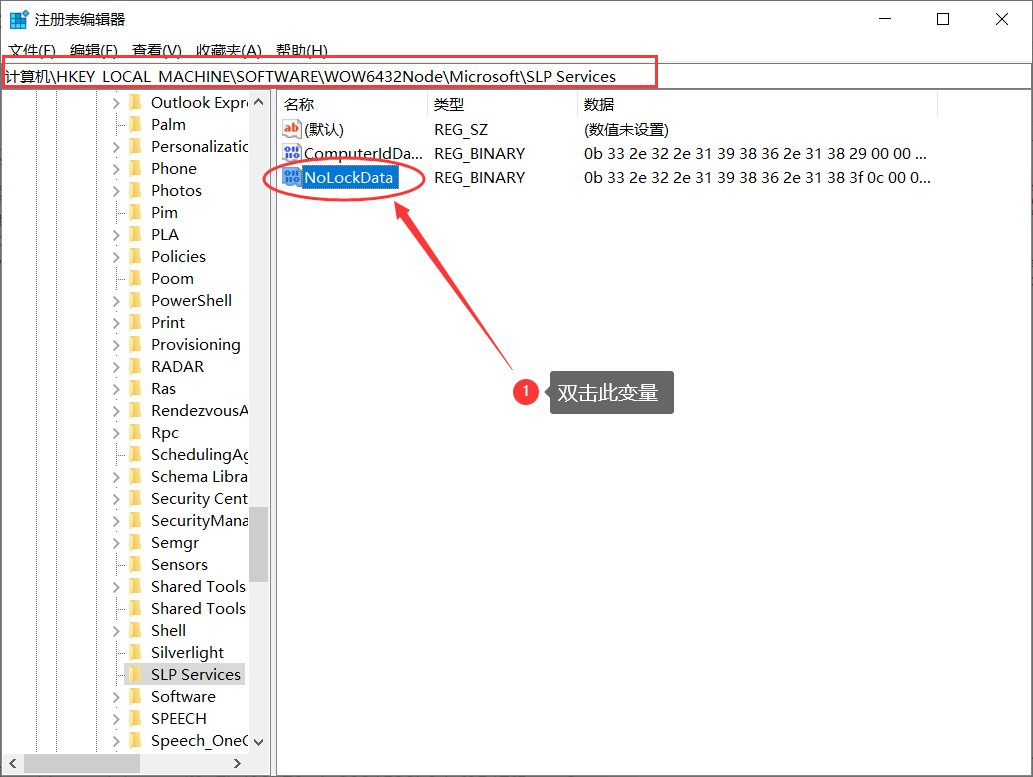
Task: Open the 编辑(E) menu
Action: (94, 50)
